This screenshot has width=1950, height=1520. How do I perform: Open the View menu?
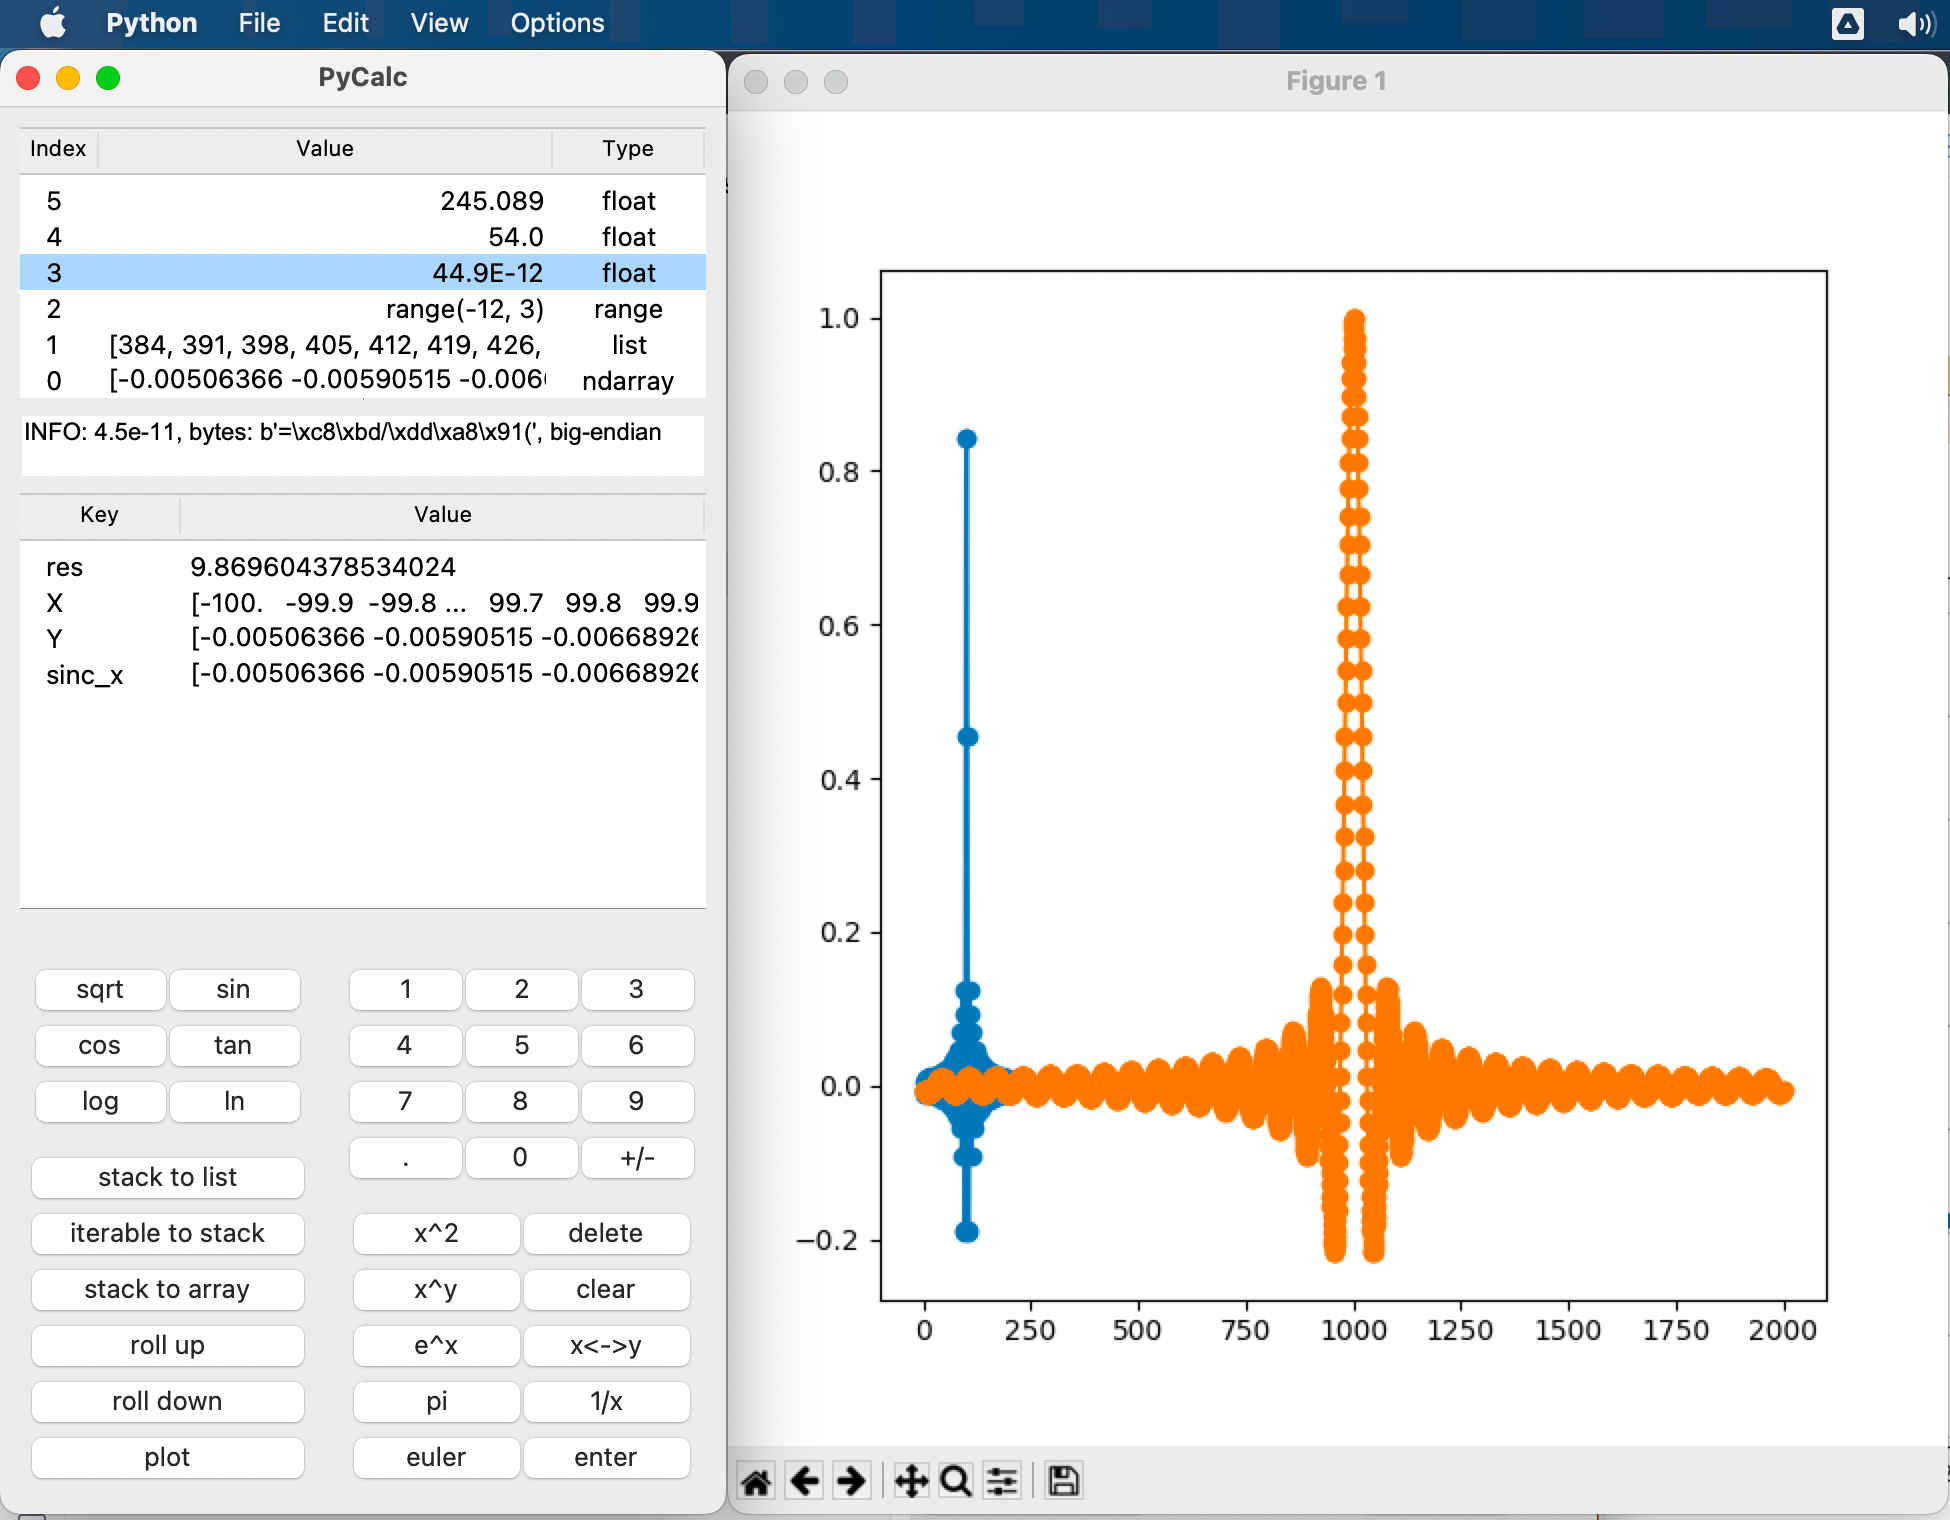click(439, 23)
